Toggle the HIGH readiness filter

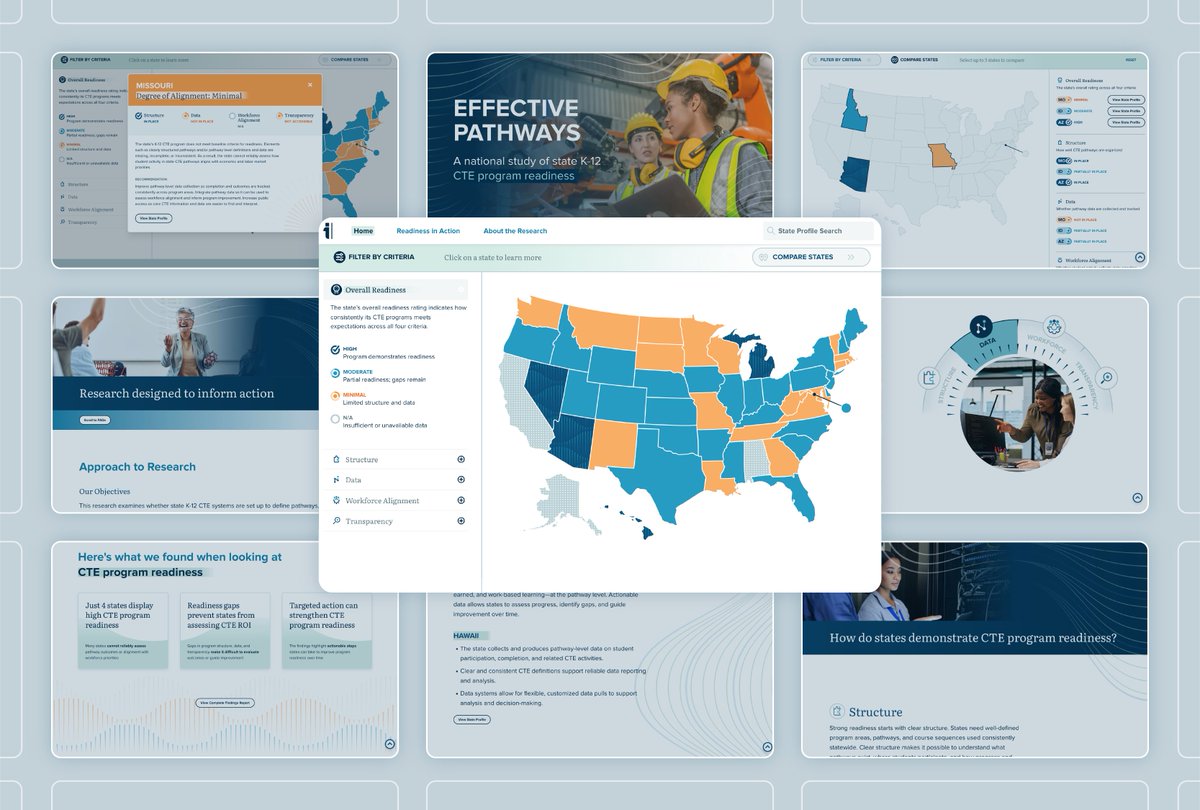[x=335, y=350]
